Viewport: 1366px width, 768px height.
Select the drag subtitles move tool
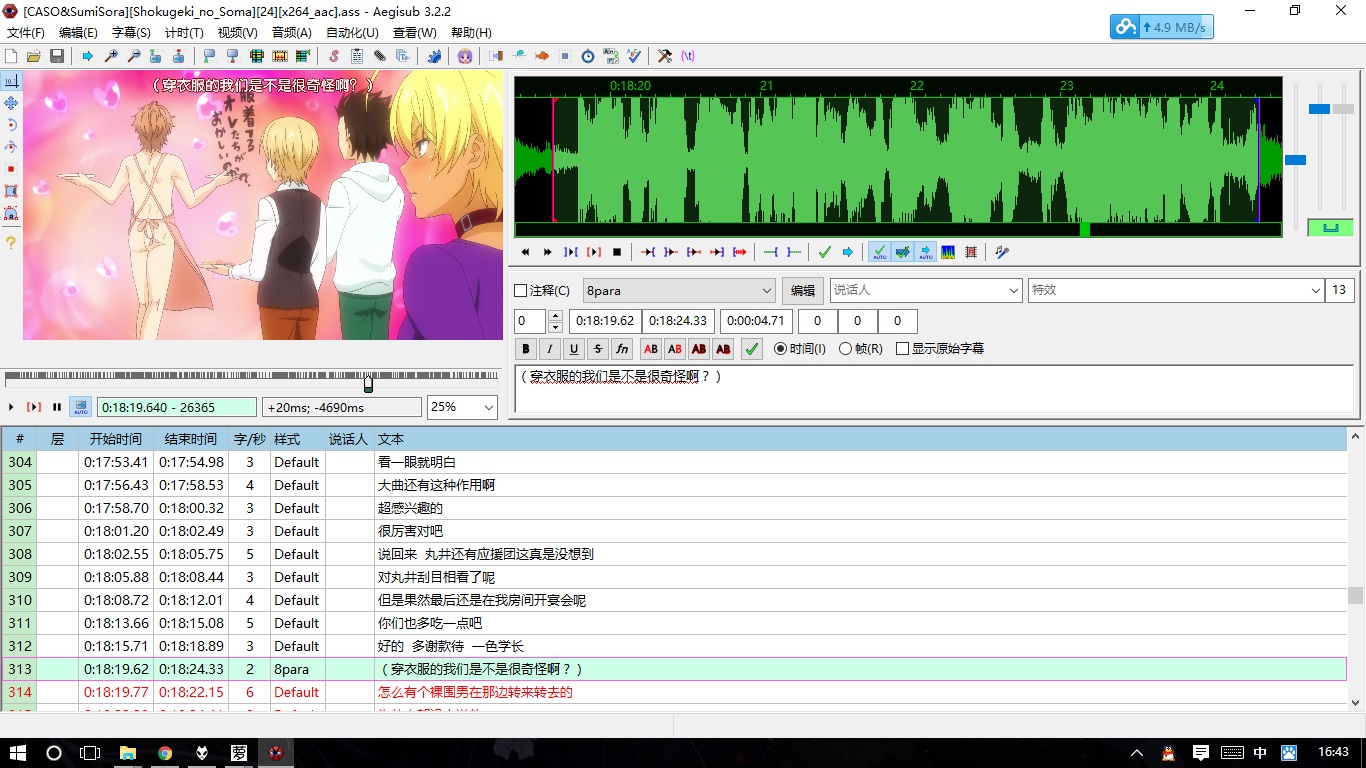coord(11,103)
